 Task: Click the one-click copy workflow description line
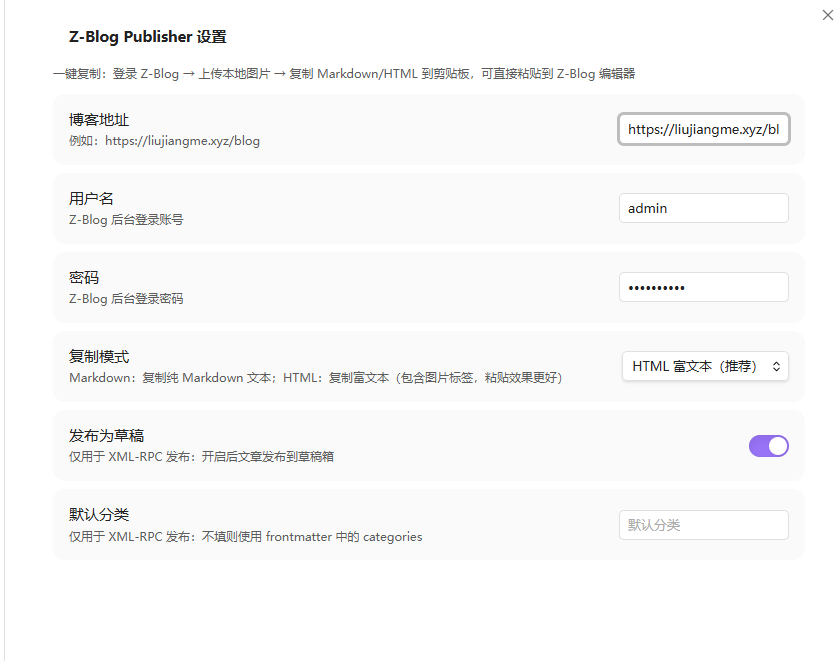click(x=344, y=74)
